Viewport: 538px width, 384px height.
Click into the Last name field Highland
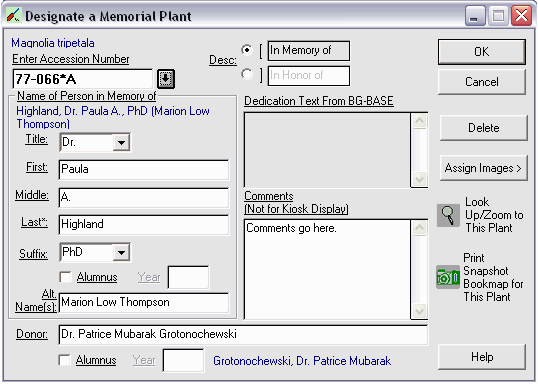(x=144, y=224)
